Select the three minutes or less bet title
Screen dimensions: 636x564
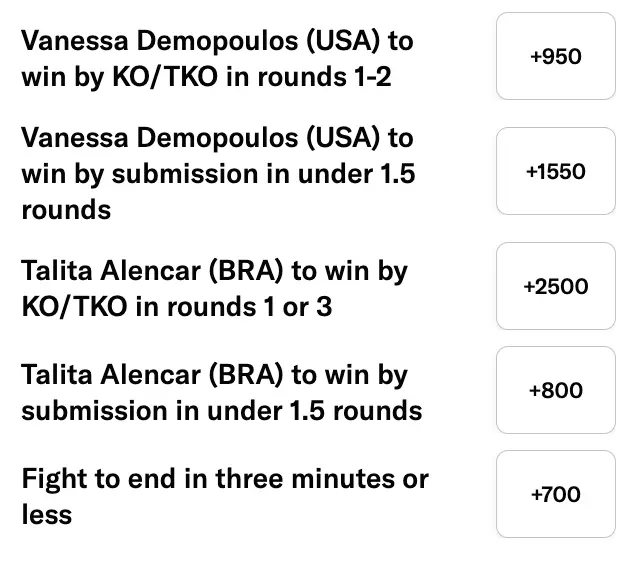224,496
